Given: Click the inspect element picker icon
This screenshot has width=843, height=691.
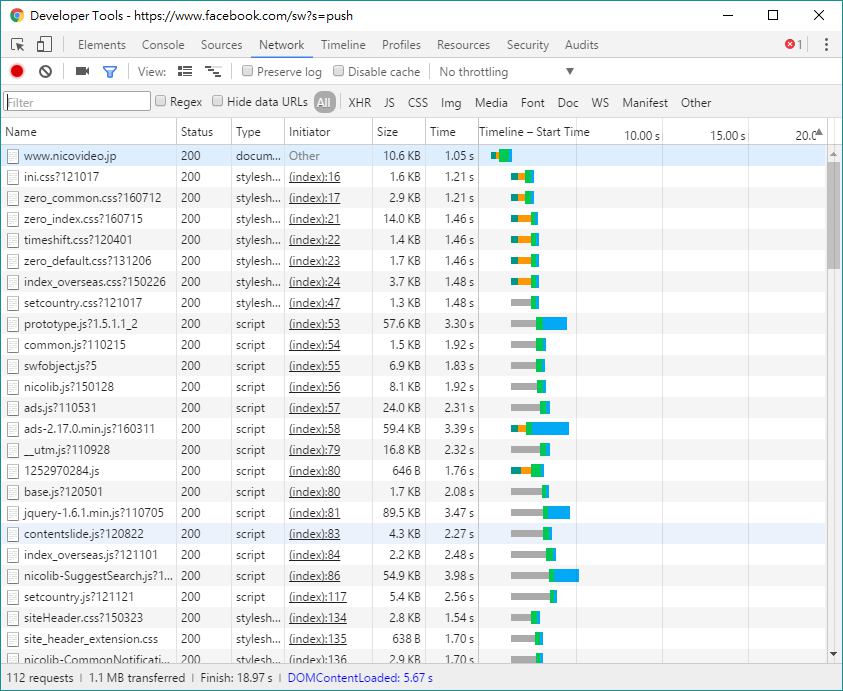Looking at the screenshot, I should click(x=18, y=45).
